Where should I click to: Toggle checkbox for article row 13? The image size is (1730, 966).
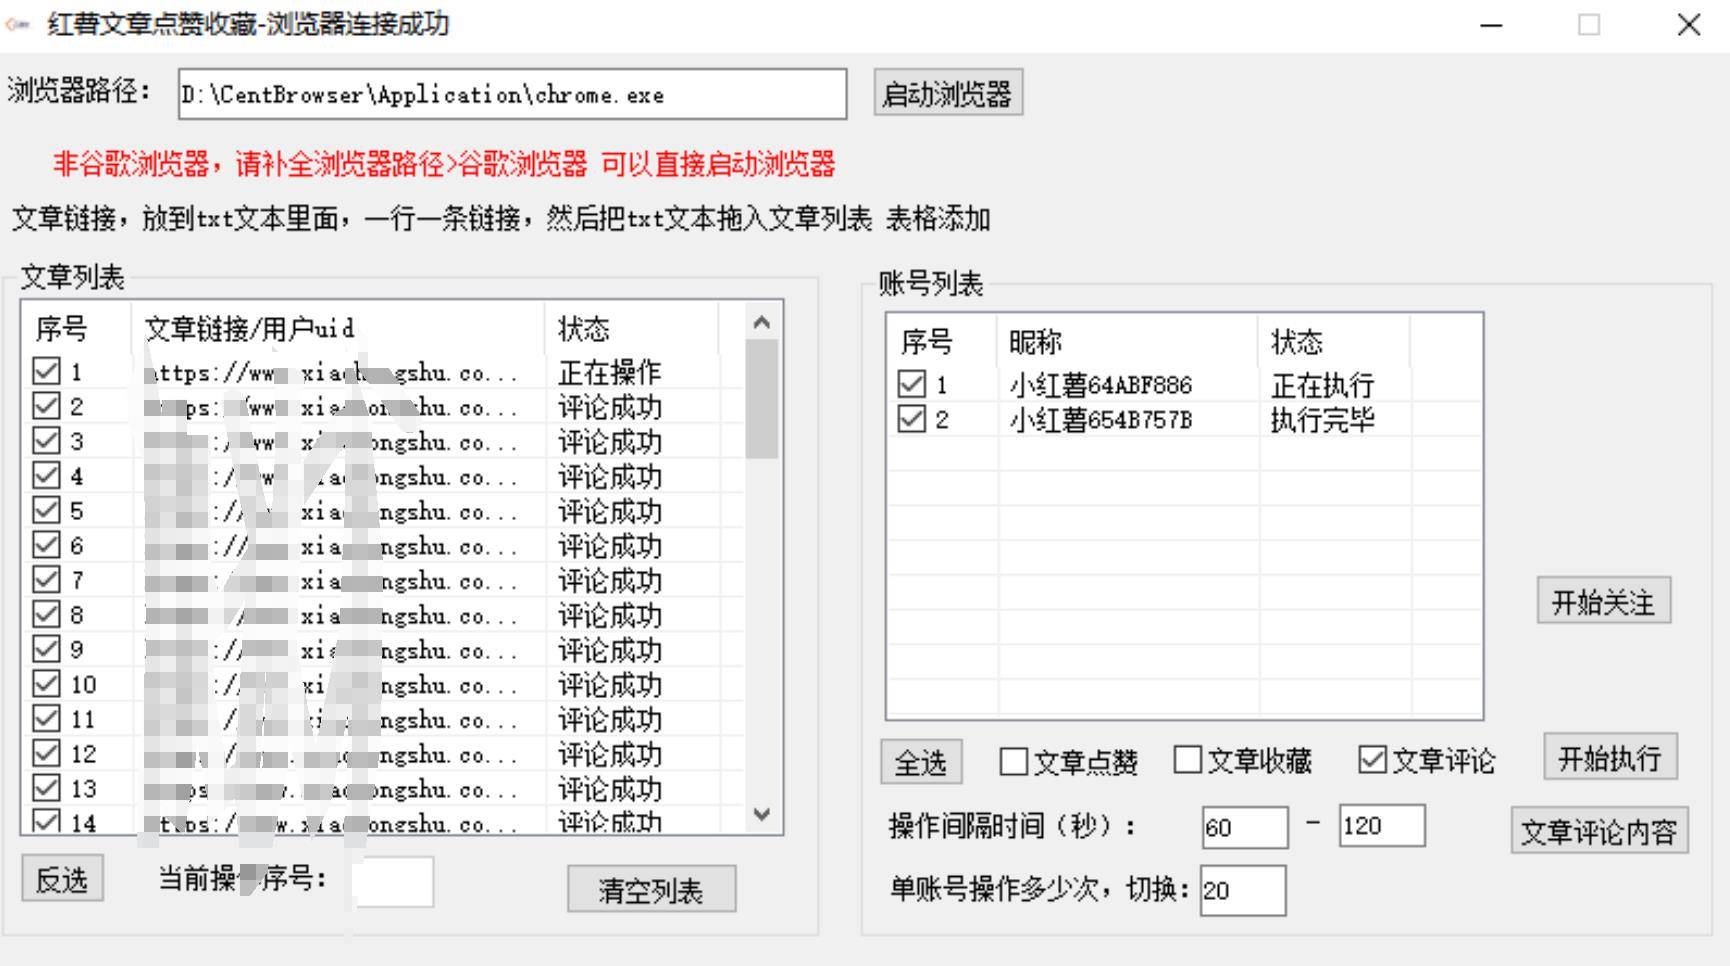tap(46, 788)
